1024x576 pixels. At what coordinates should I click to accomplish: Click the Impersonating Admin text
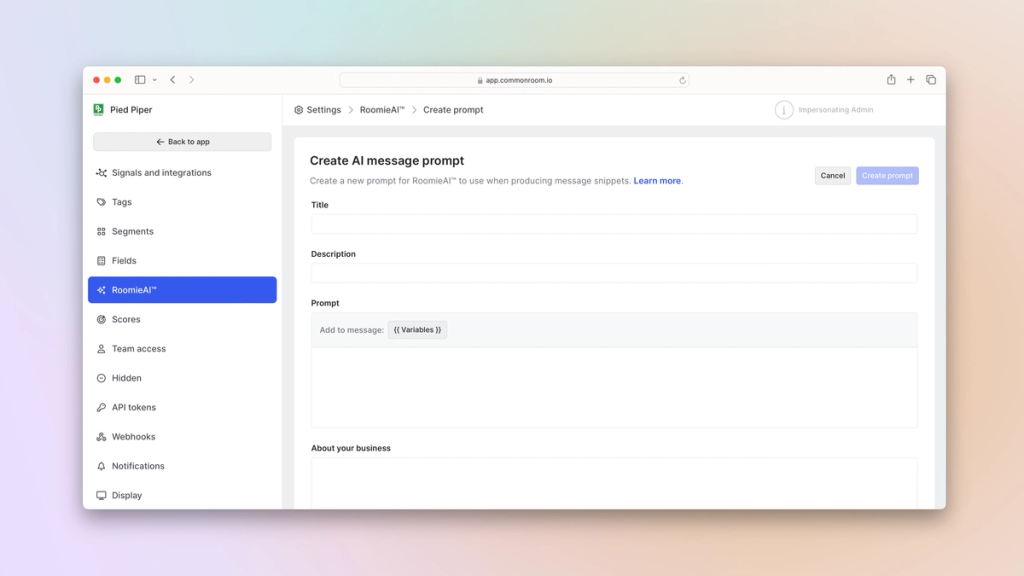tap(835, 110)
